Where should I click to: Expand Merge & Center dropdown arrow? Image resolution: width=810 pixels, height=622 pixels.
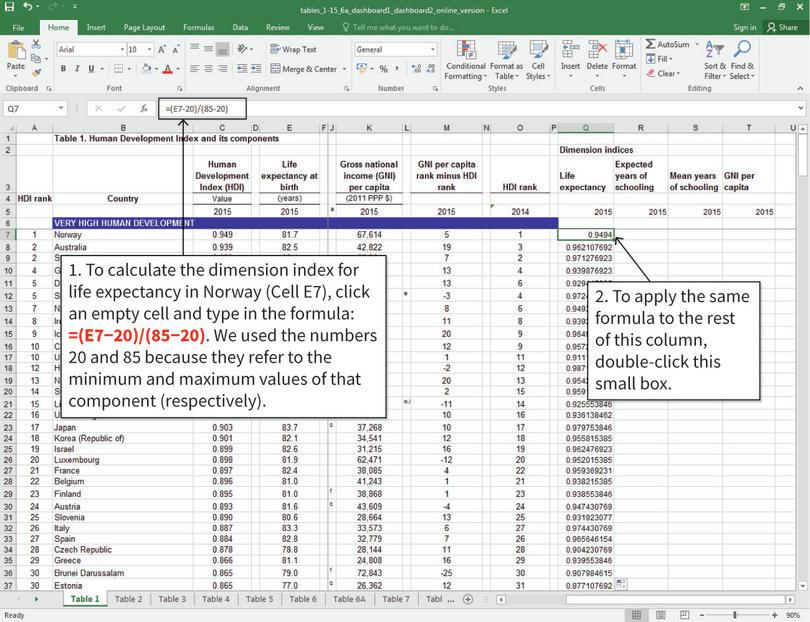pos(344,69)
